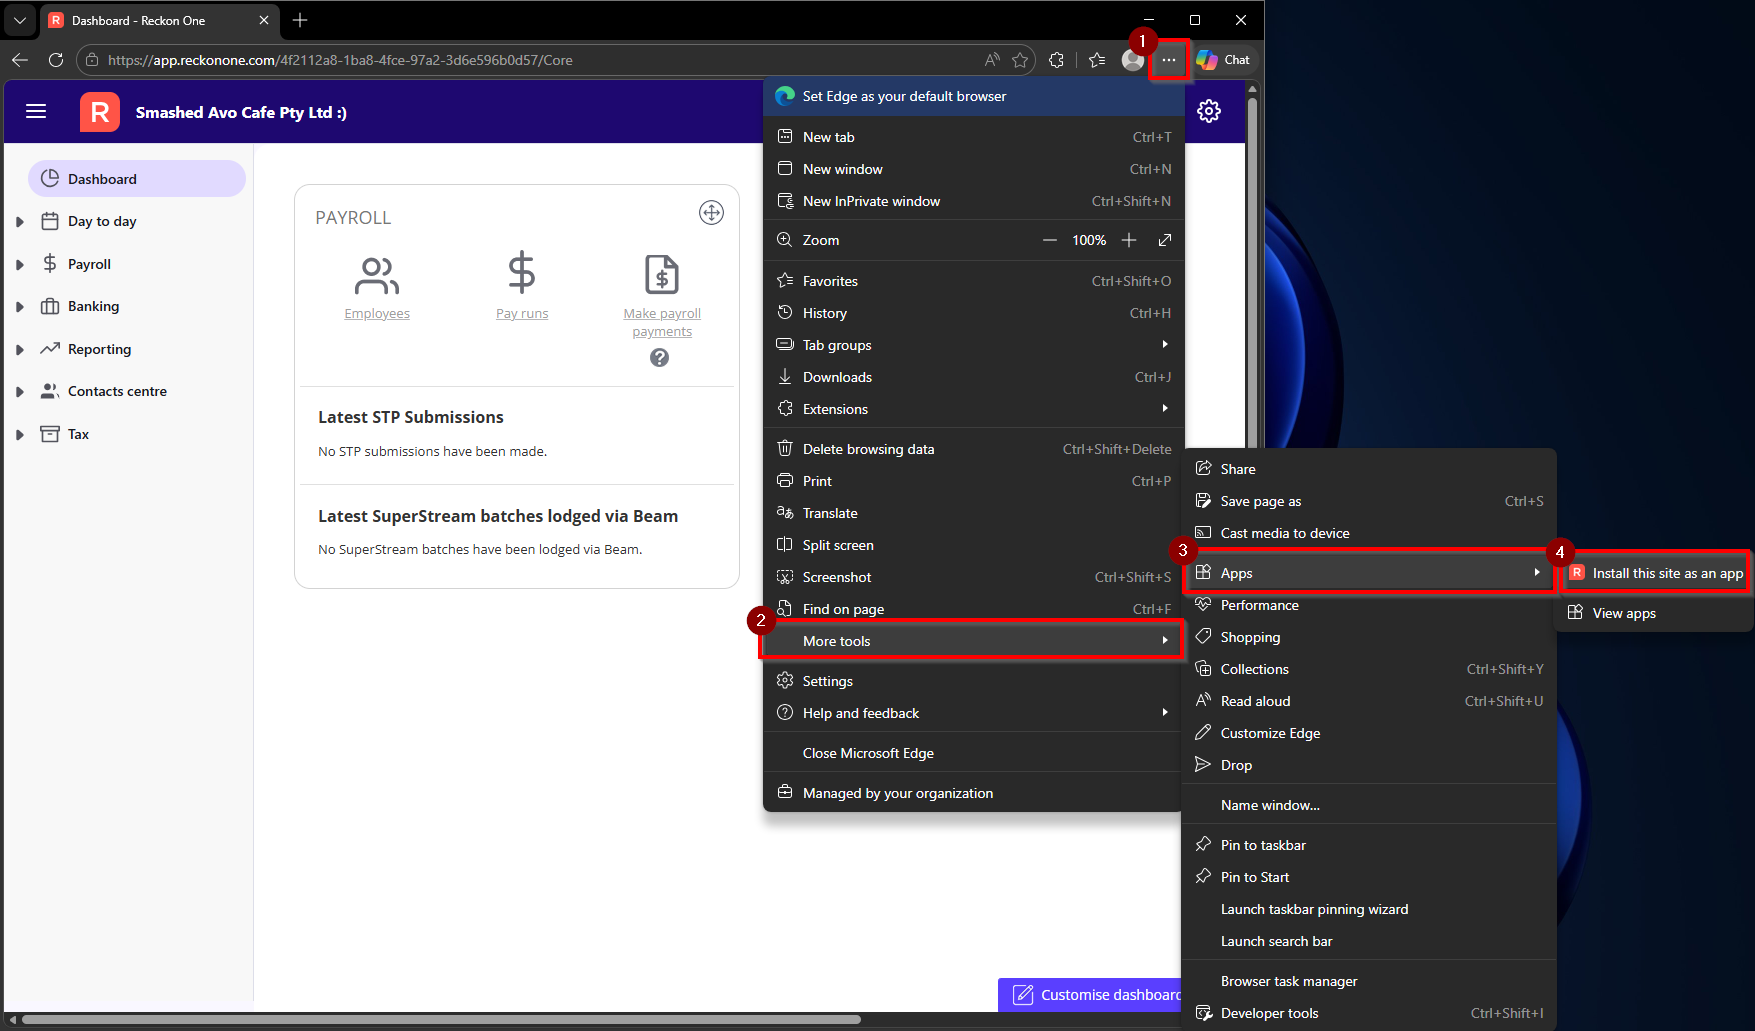Open the Extensions submenu
The image size is (1755, 1031).
[x=974, y=409]
